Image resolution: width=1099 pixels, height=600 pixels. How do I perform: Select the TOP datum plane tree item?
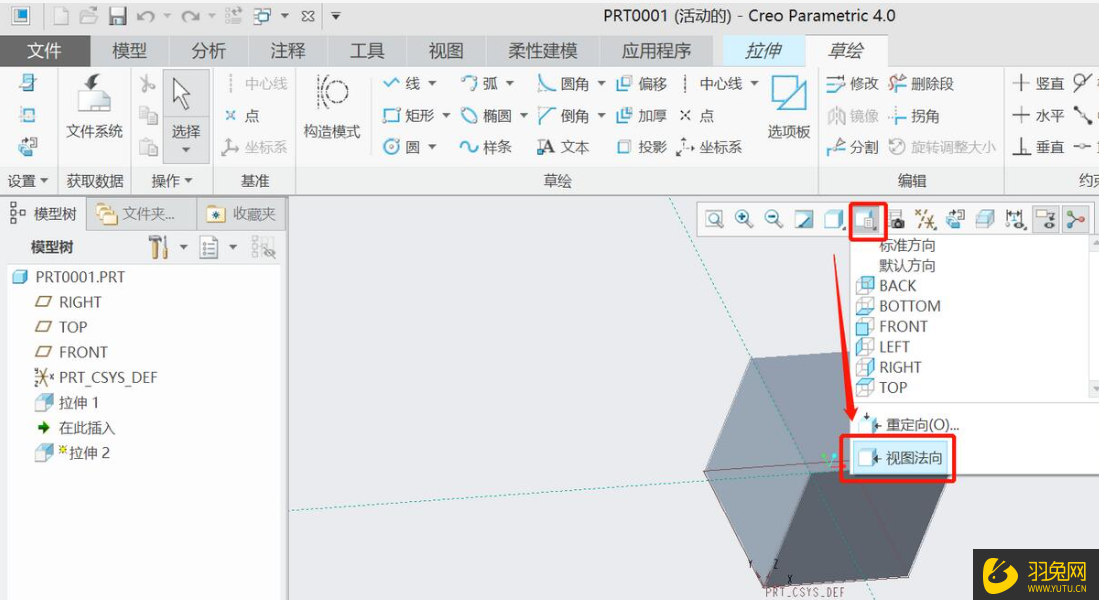(62, 327)
